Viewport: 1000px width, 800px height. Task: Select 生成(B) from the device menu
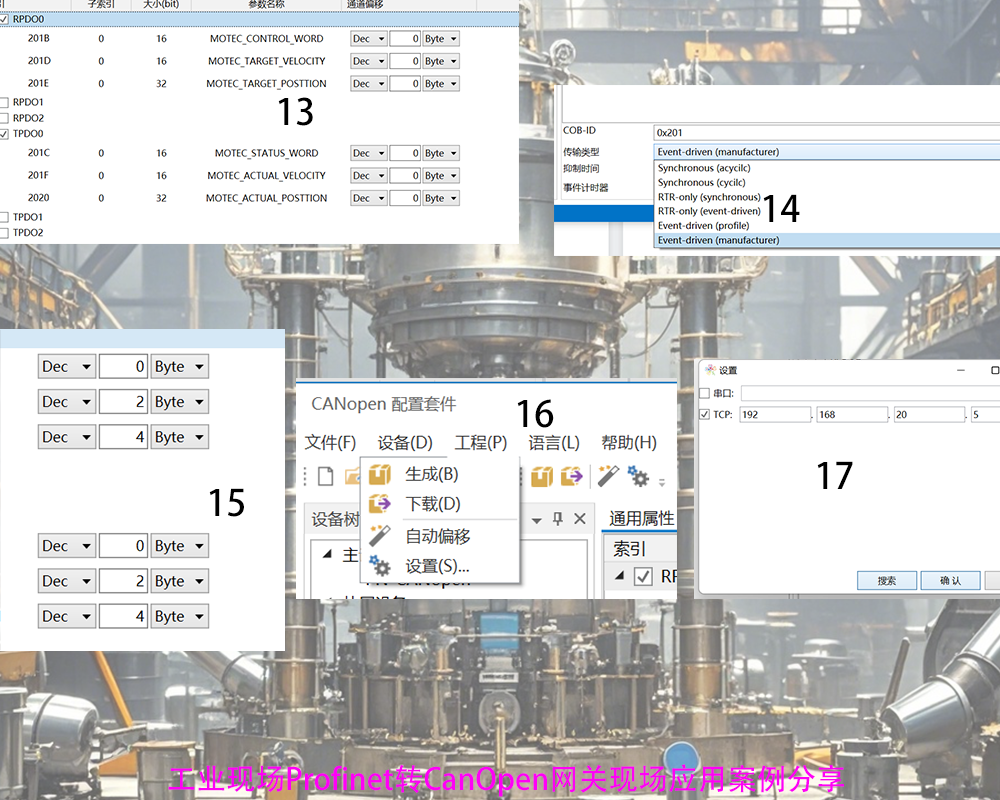pos(440,474)
